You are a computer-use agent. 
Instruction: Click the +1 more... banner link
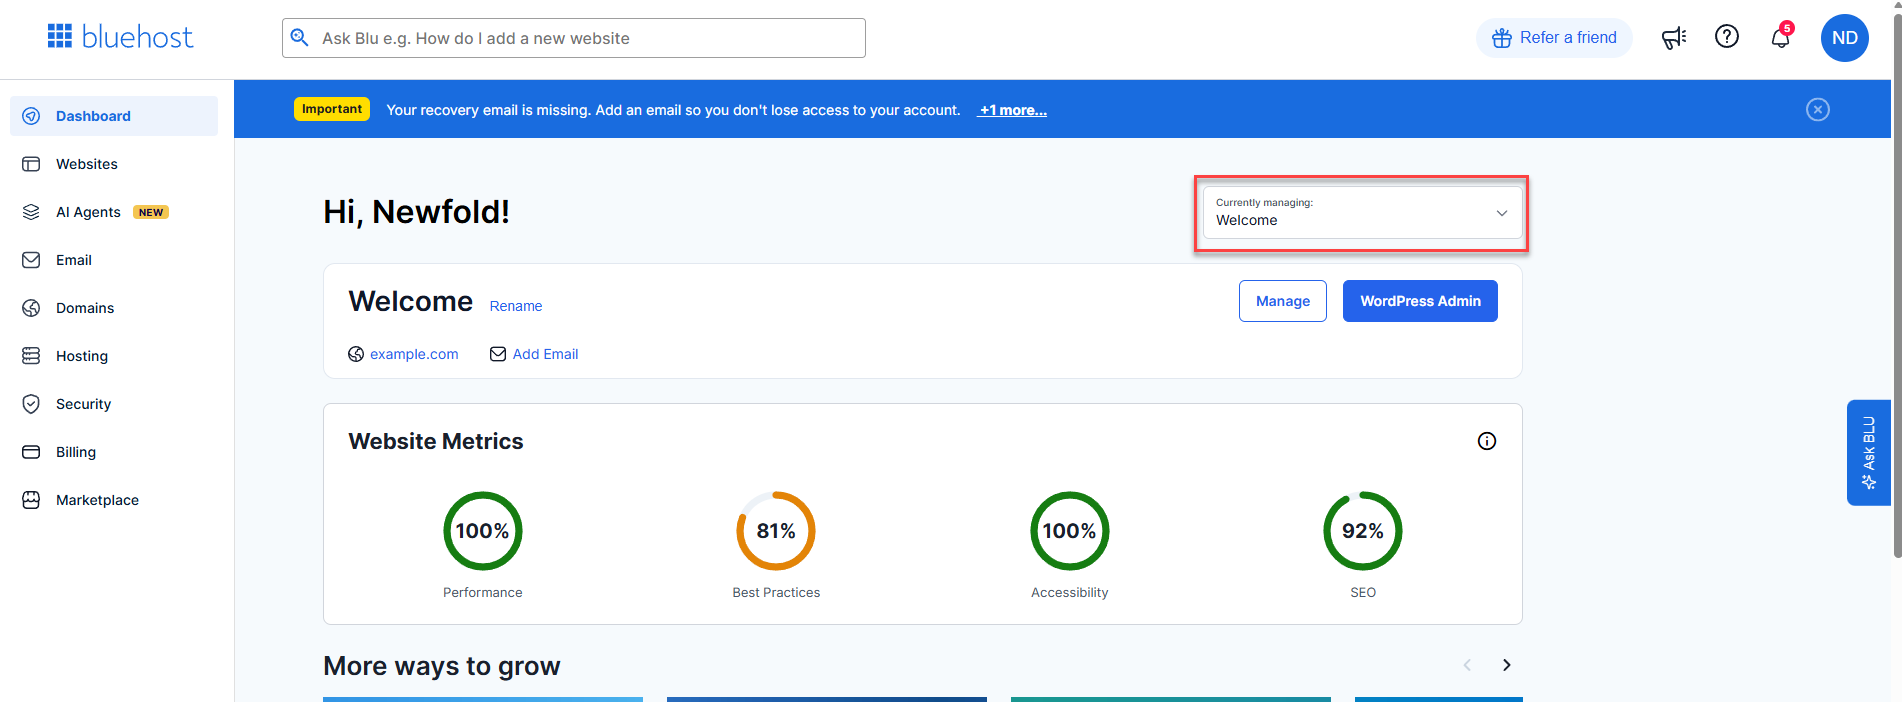pos(1013,110)
